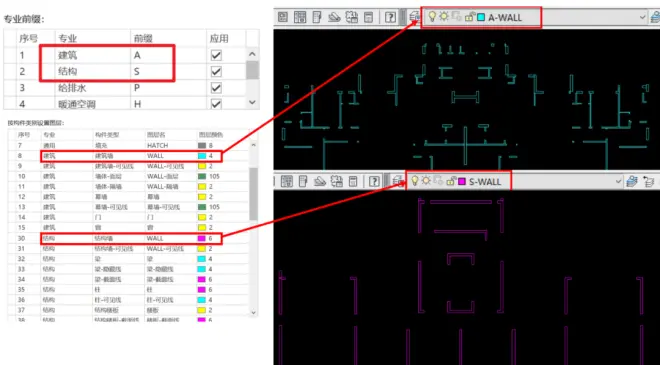Expand the A-WALL layer dropdown arrow
The image size is (660, 365).
point(643,17)
